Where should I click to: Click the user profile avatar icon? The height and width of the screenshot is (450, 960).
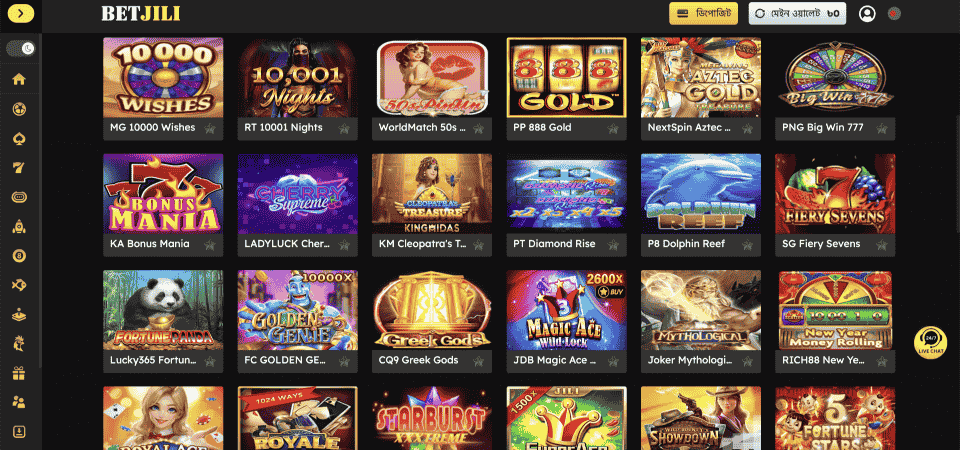(x=867, y=13)
